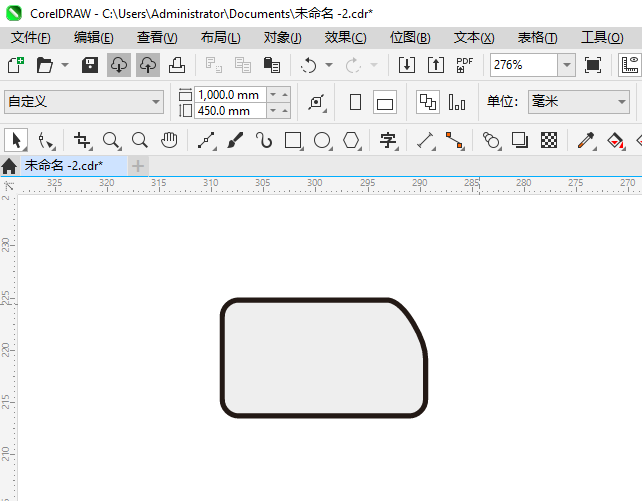
Task: Click the page width field 1,000.0 mm
Action: tap(229, 94)
